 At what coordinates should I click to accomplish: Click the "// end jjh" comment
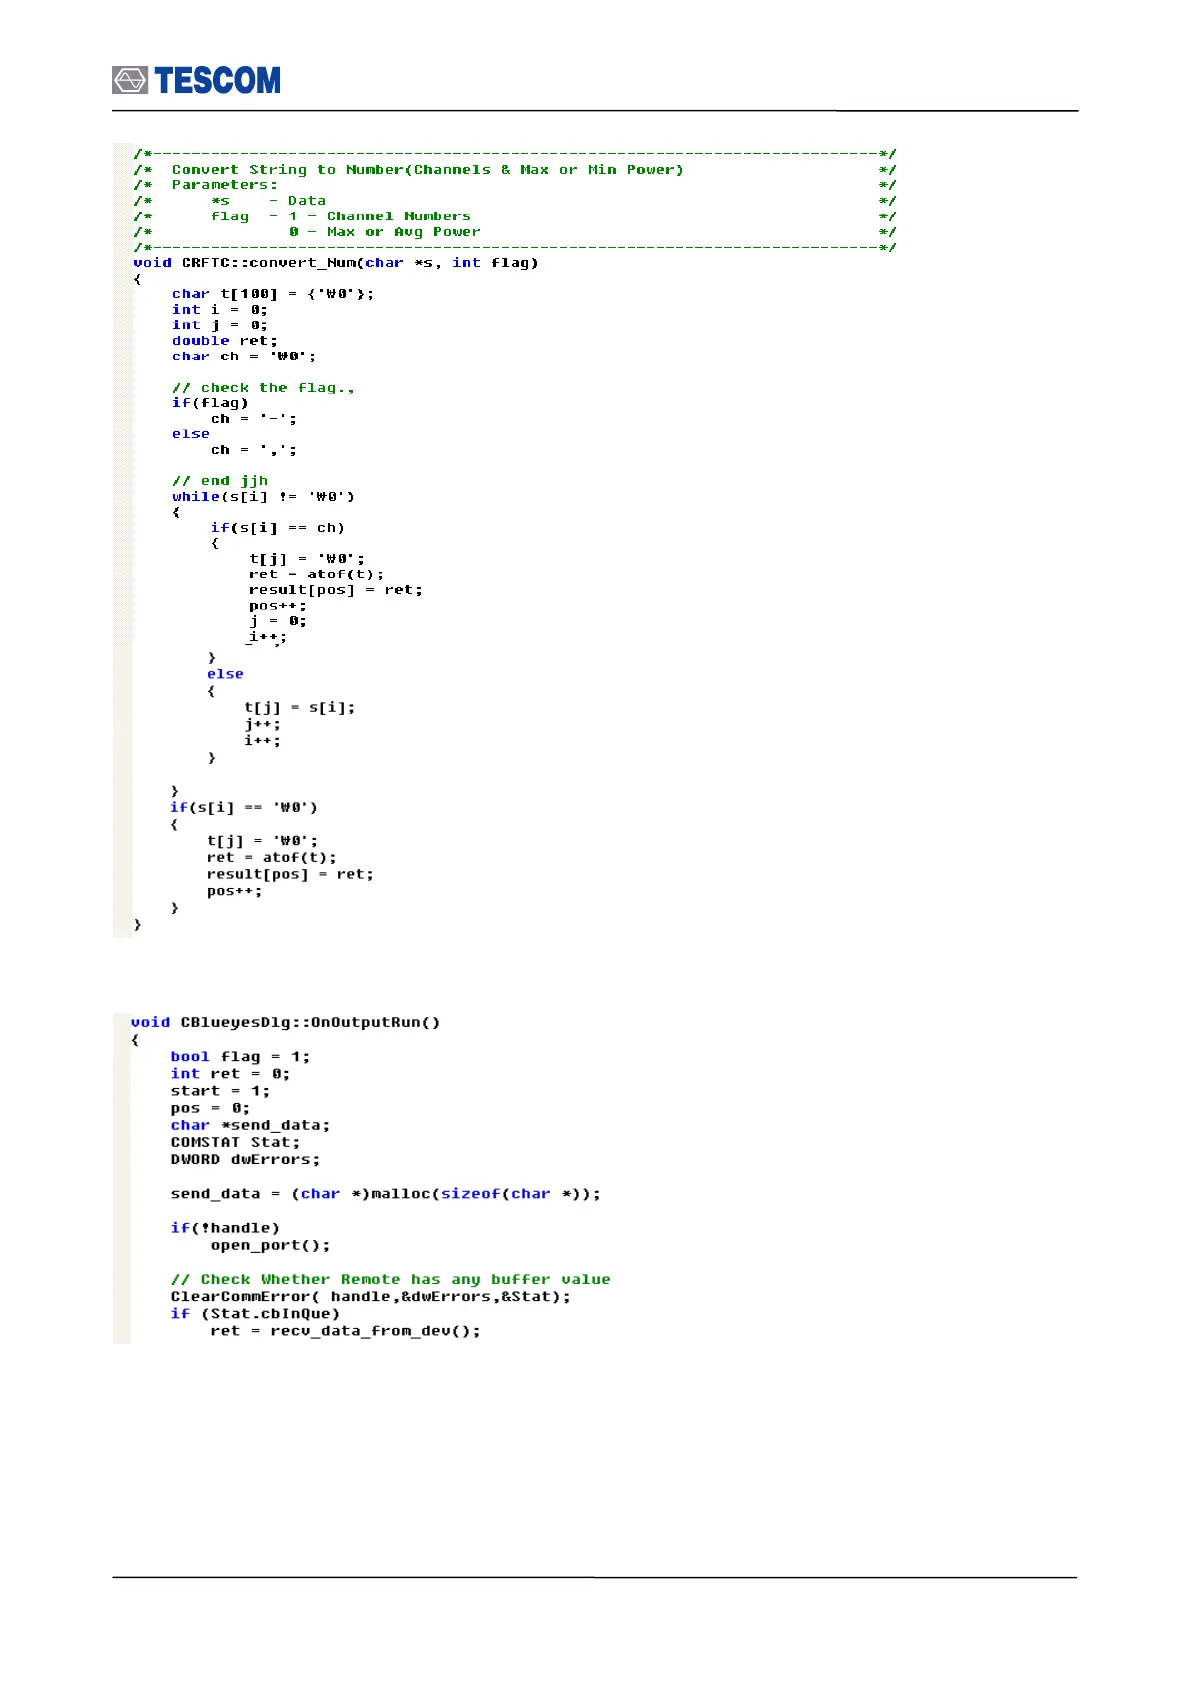pyautogui.click(x=220, y=481)
